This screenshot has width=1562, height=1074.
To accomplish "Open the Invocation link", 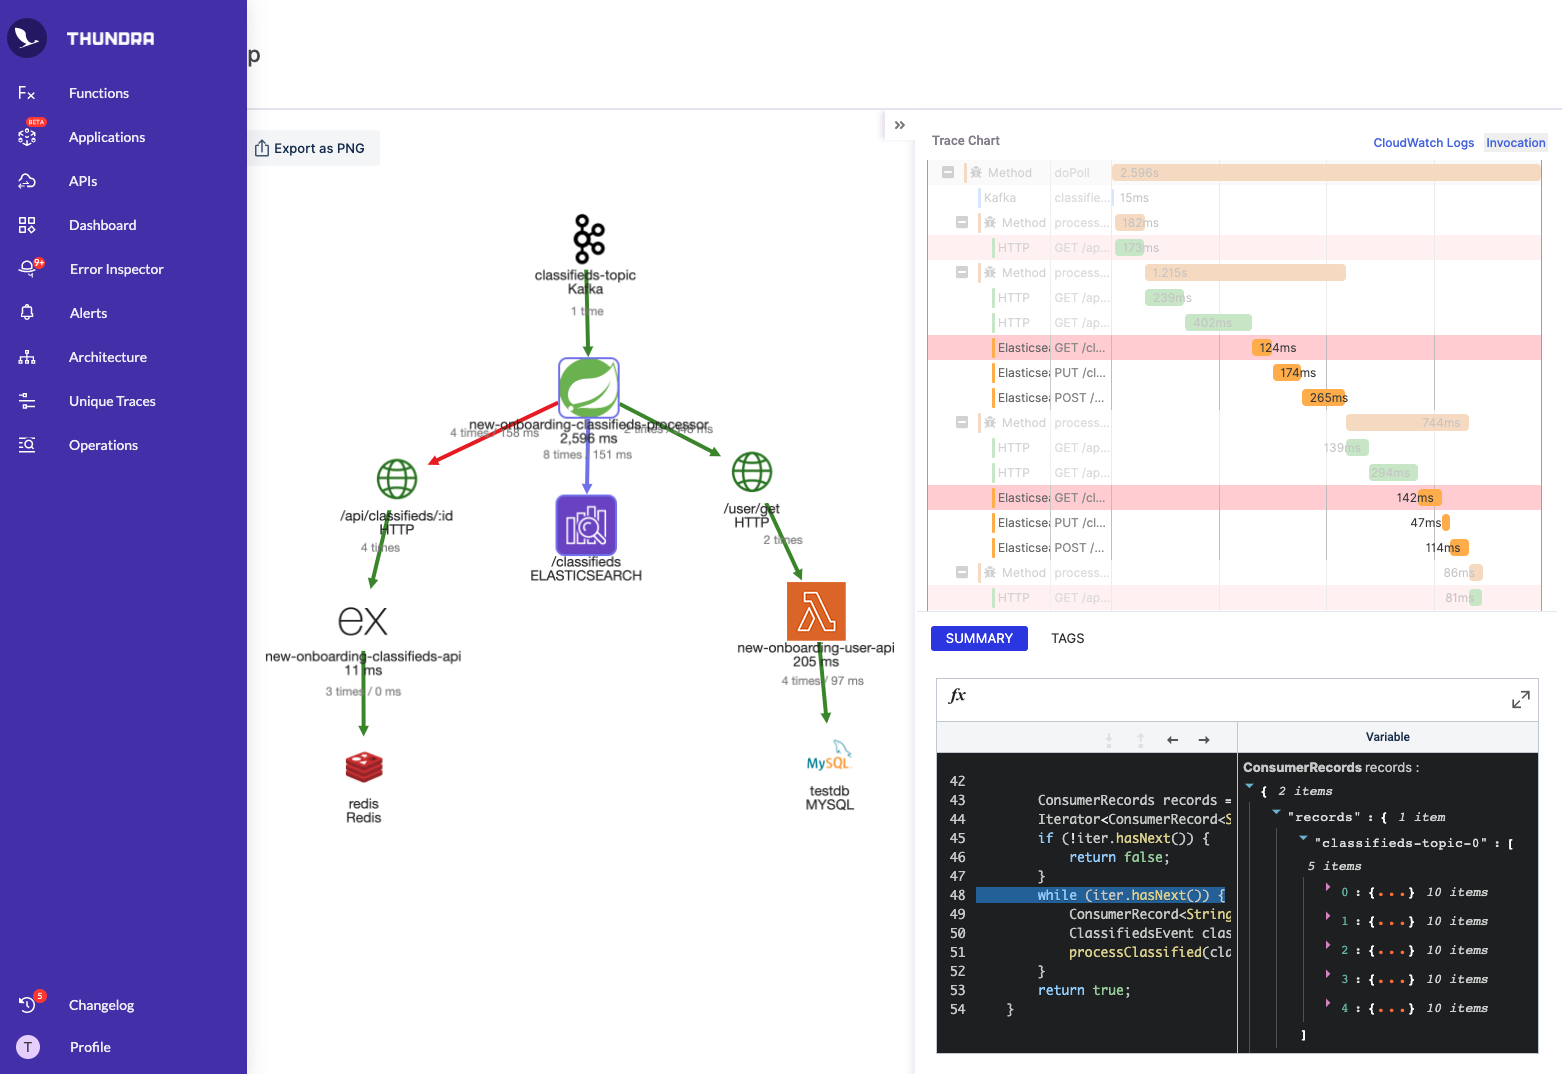I will point(1515,143).
